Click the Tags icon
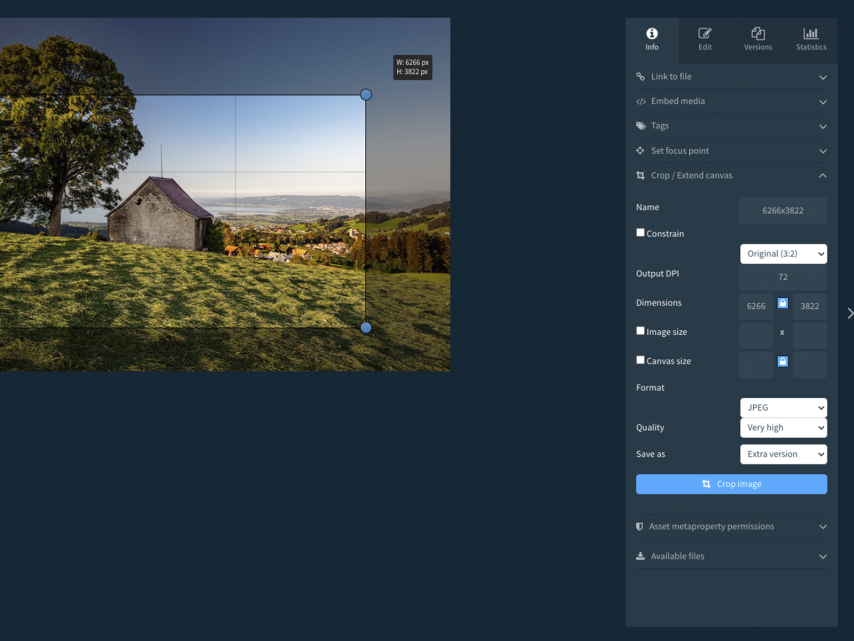The height and width of the screenshot is (641, 854). click(x=640, y=126)
